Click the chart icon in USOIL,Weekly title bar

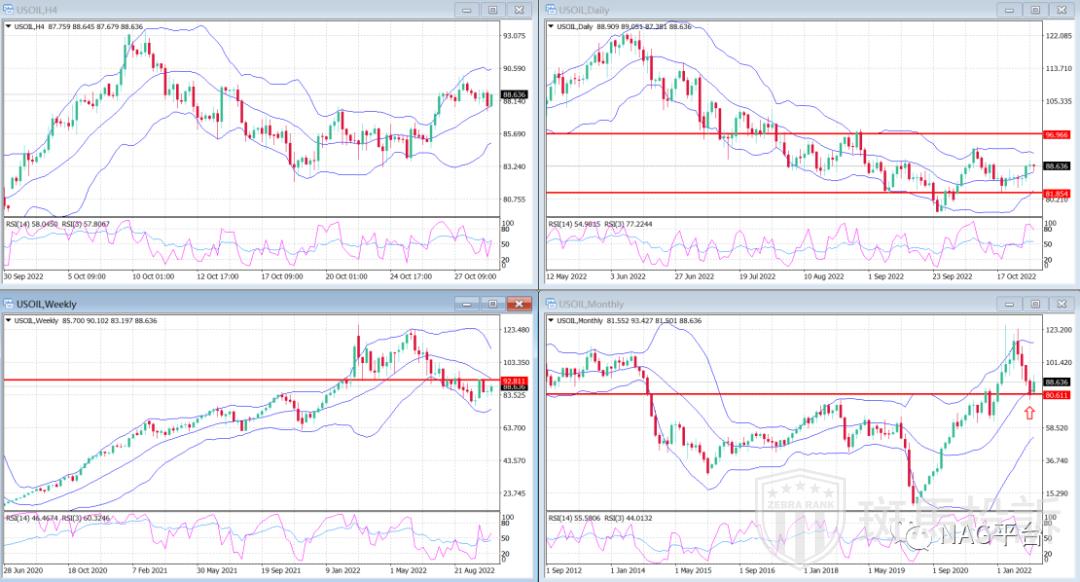[9, 304]
